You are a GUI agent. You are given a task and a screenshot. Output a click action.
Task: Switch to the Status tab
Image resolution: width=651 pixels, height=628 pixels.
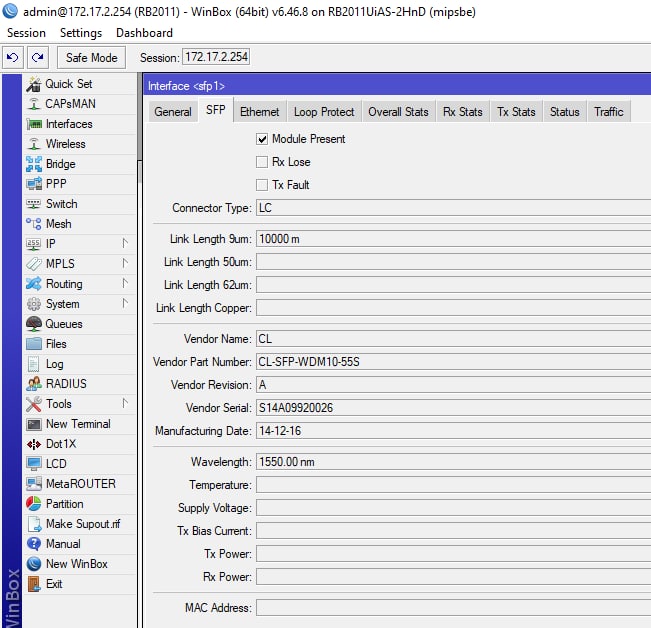coord(565,112)
